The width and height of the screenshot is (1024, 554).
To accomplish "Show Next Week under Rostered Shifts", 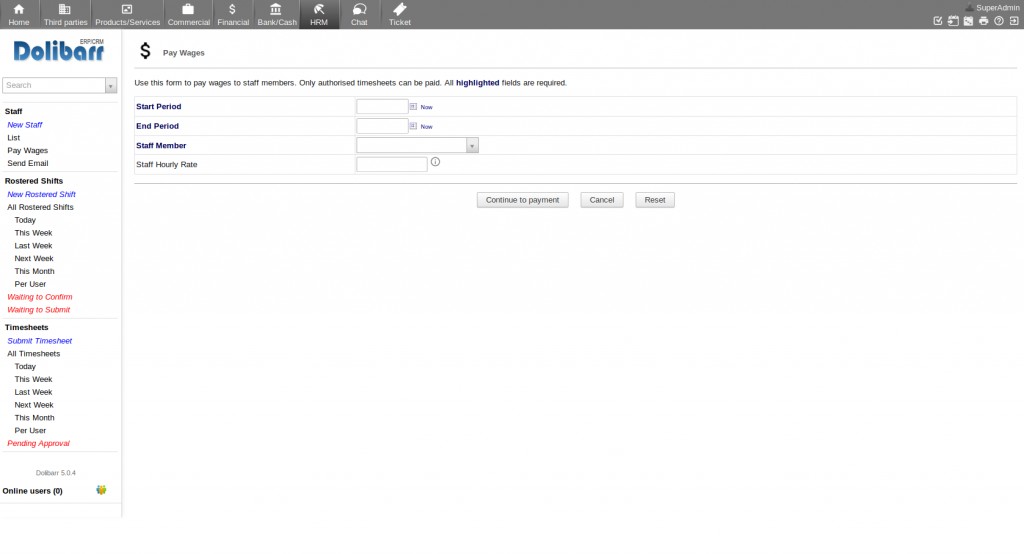I will [x=34, y=259].
